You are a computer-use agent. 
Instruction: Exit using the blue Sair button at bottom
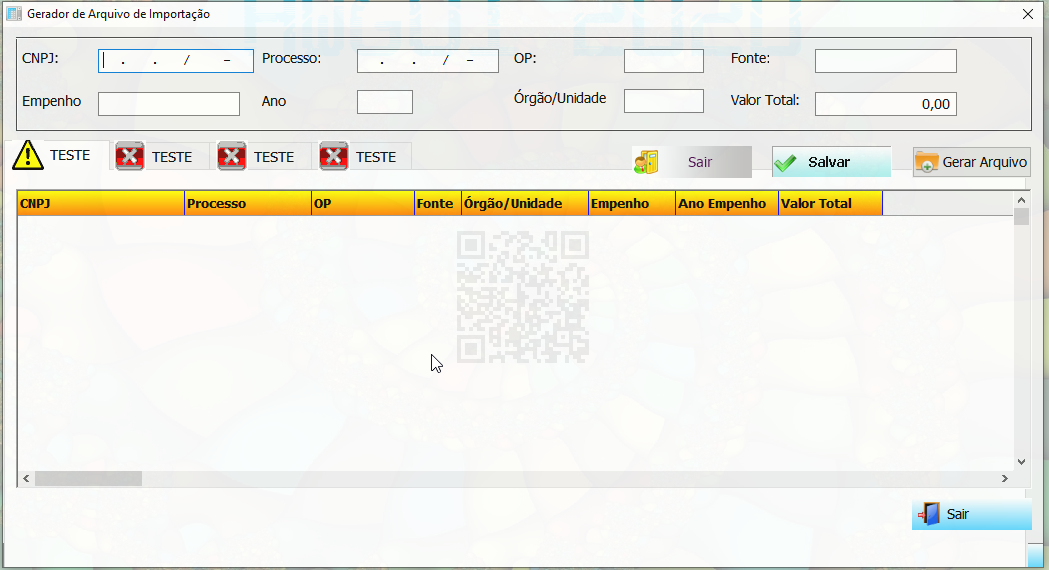tap(971, 514)
